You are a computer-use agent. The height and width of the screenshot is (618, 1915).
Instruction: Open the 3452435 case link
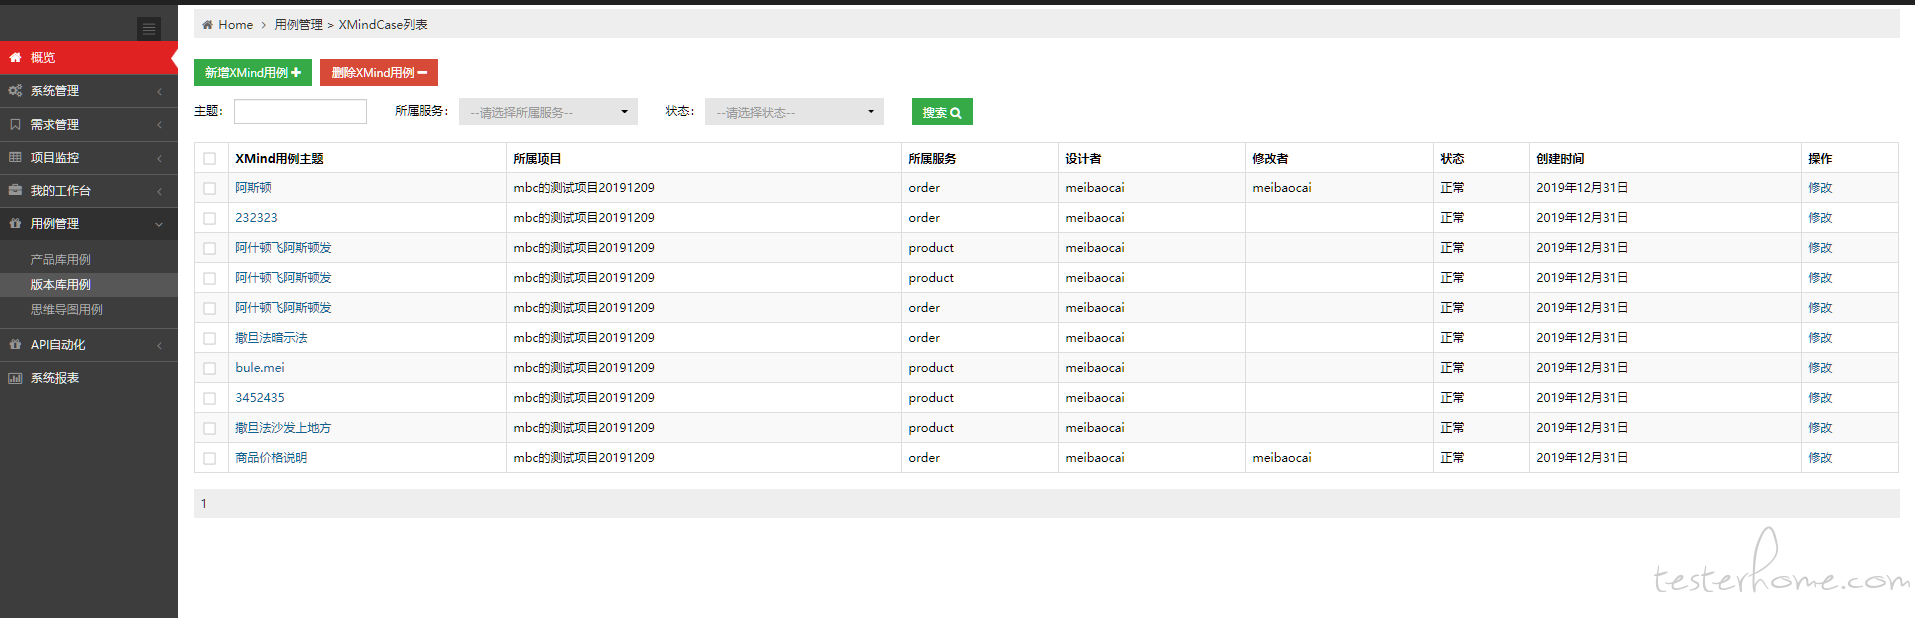pyautogui.click(x=260, y=398)
